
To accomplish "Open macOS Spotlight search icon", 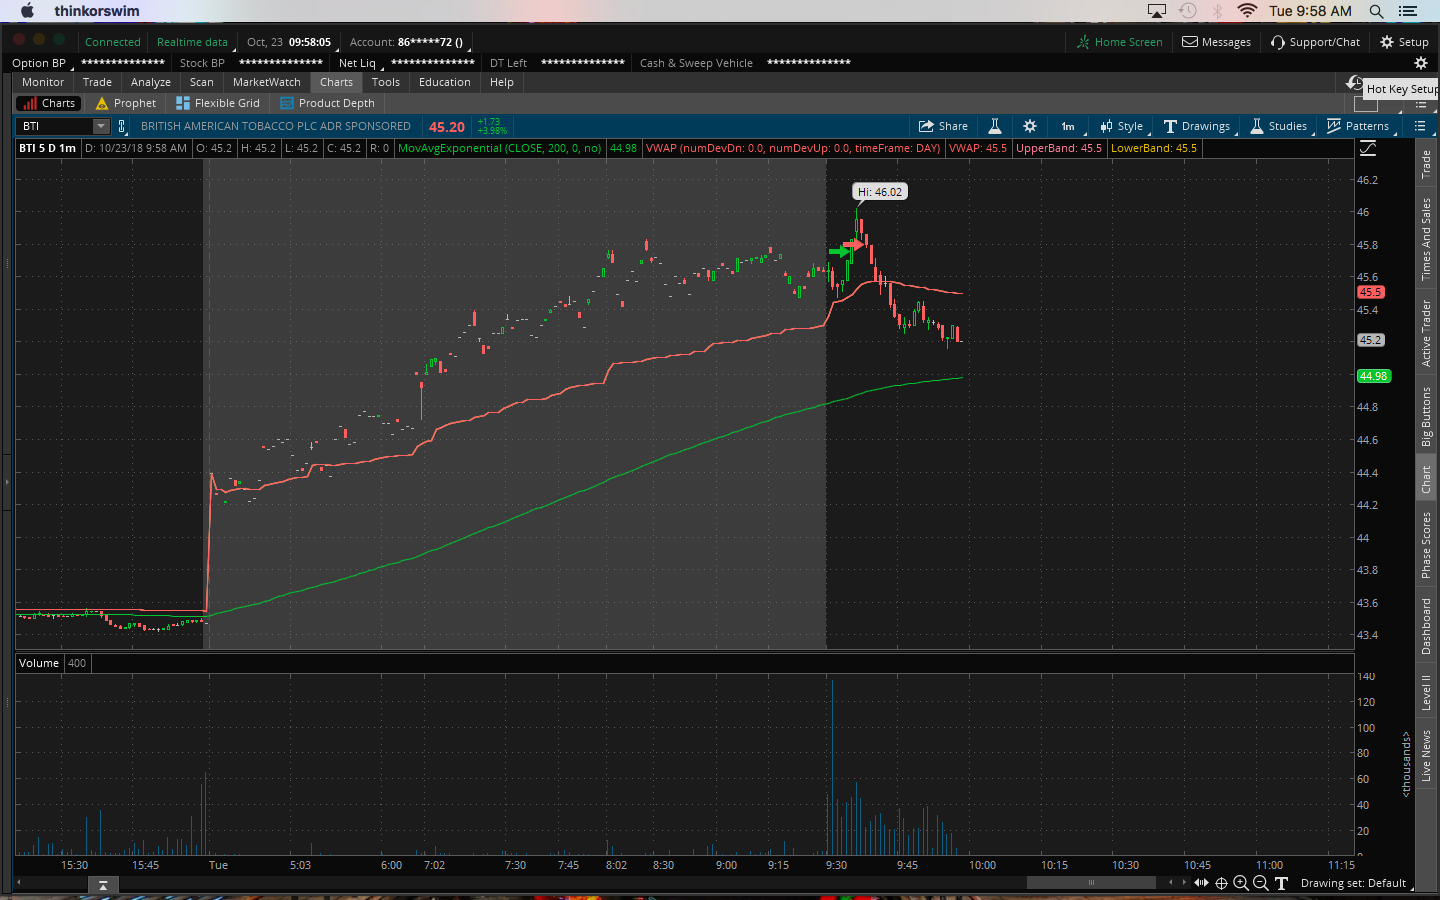I will point(1377,11).
